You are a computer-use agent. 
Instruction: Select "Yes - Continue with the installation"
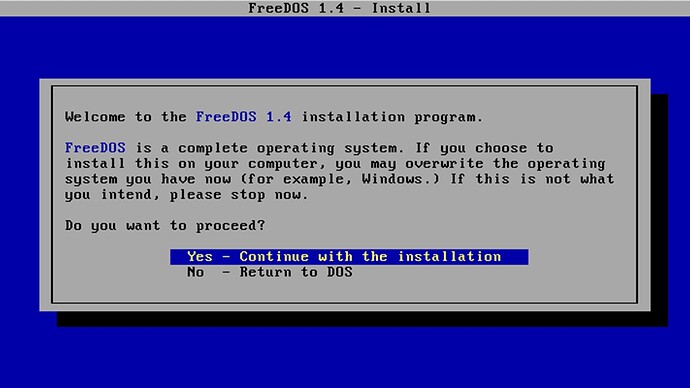coord(349,257)
